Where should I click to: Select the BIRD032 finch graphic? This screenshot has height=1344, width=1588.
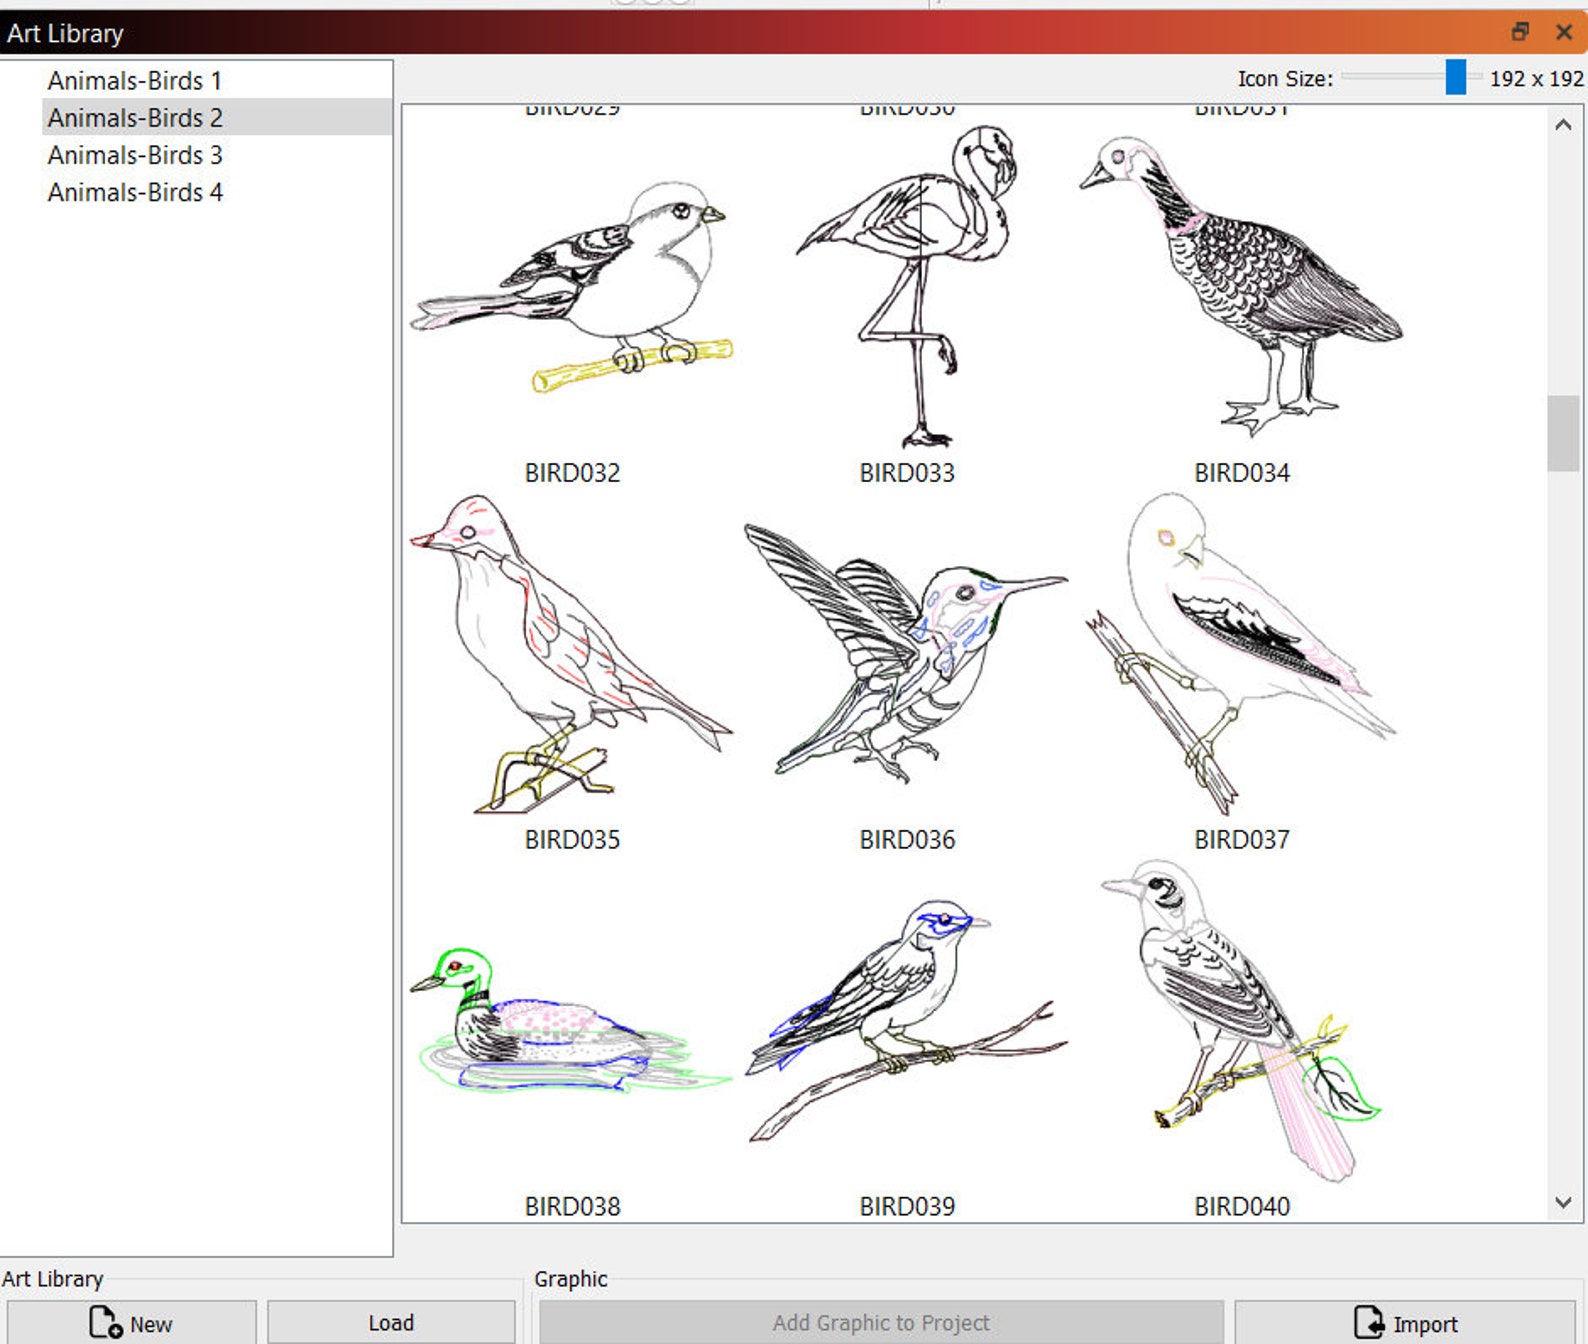pyautogui.click(x=572, y=287)
